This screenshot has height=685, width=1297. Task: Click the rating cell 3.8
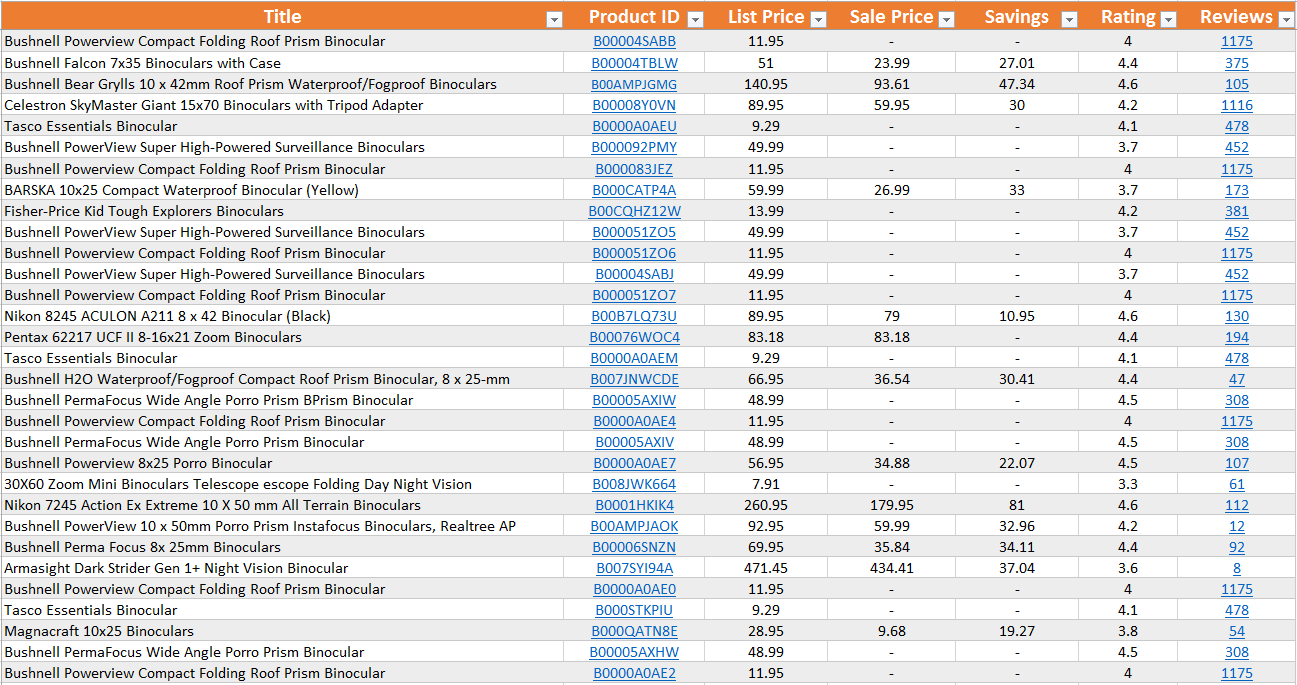[x=1128, y=631]
